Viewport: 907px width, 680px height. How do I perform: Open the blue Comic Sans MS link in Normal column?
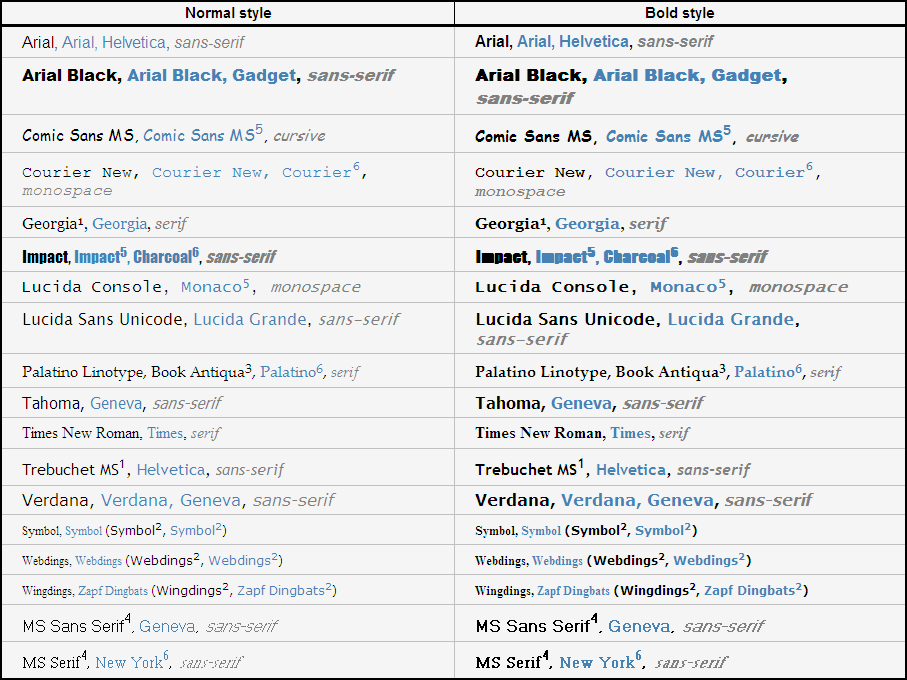click(x=199, y=136)
